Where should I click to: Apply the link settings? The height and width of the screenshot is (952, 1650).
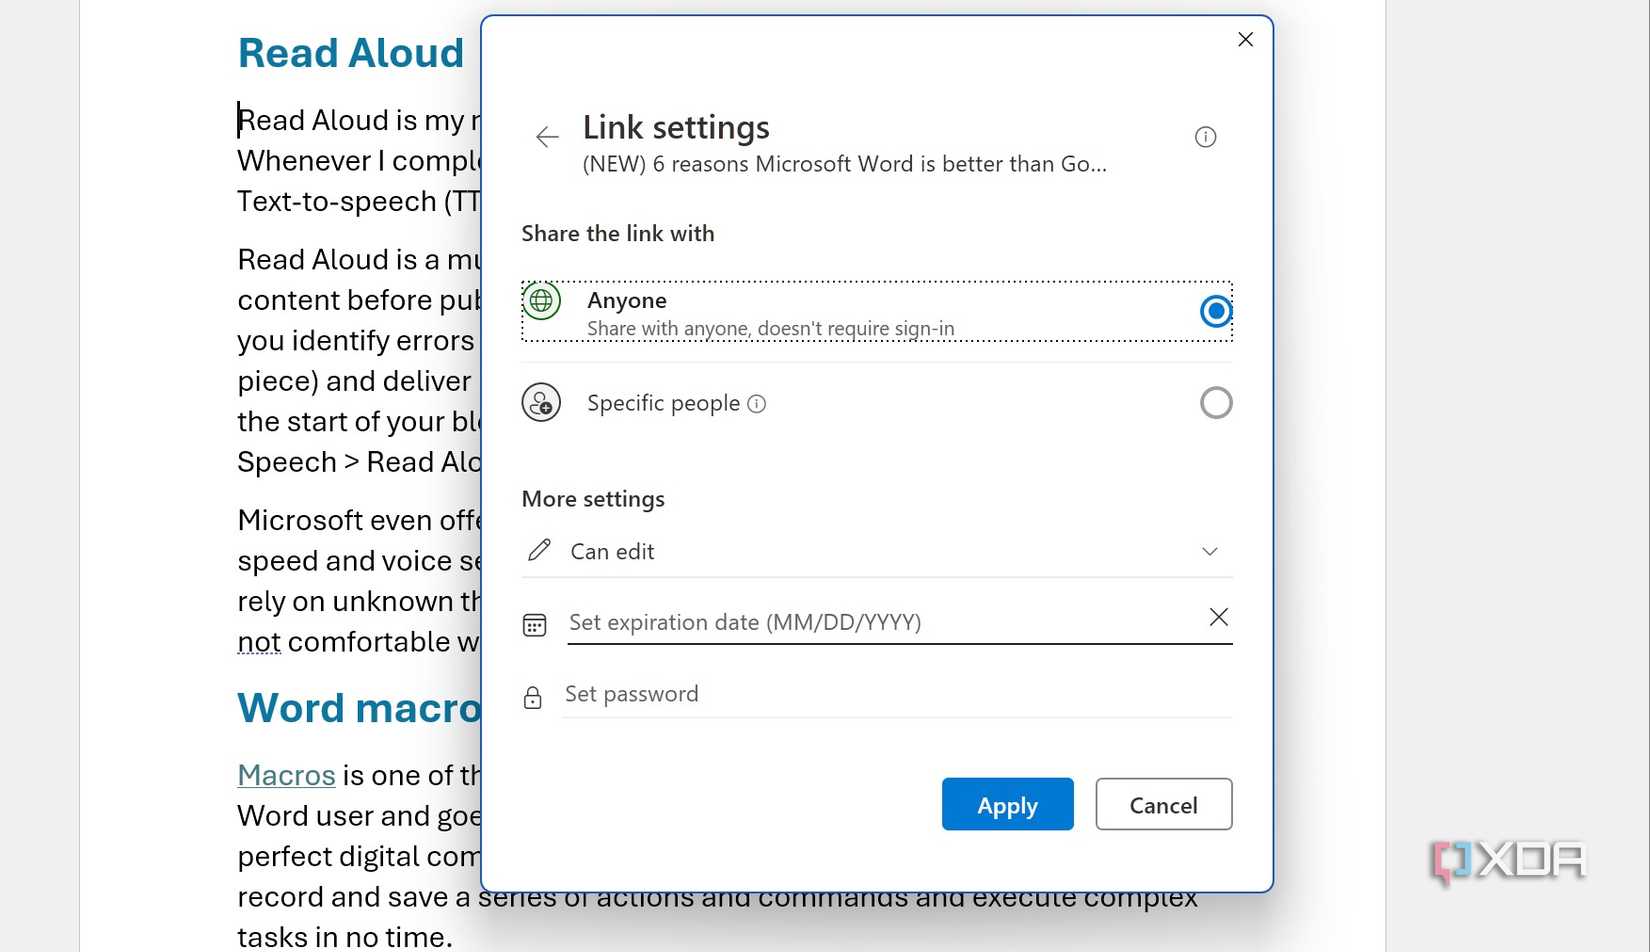click(x=1007, y=804)
